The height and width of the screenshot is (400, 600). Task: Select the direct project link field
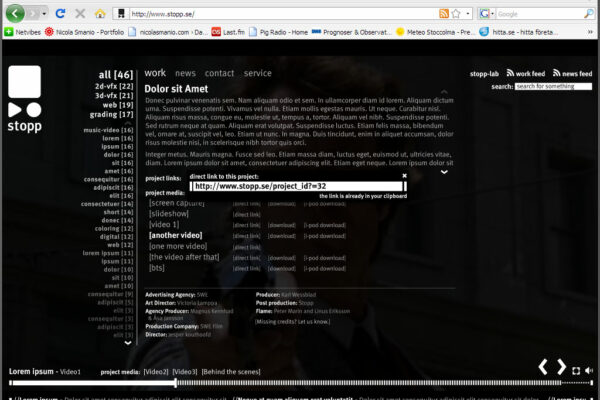point(298,186)
